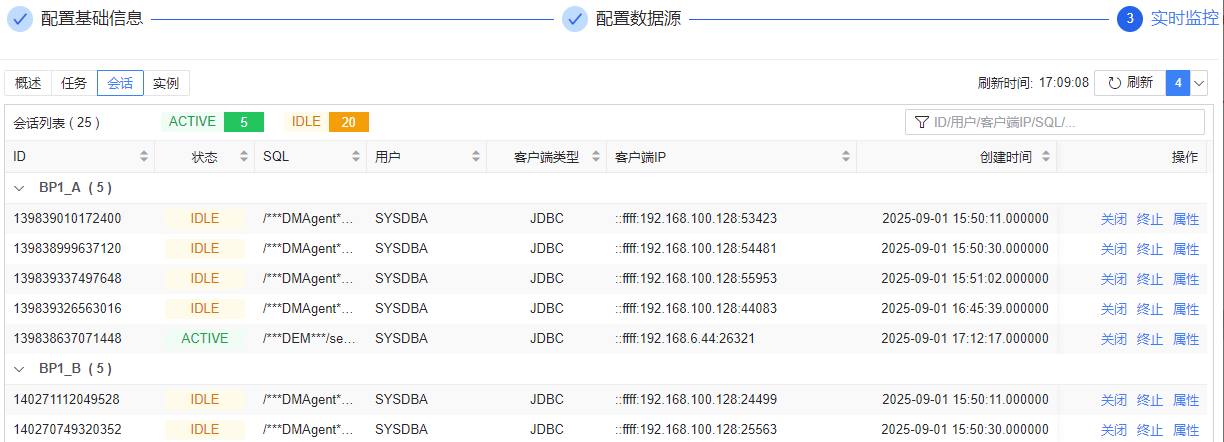Sort by 创建时间 column arrows
This screenshot has height=442, width=1224.
(x=1046, y=157)
